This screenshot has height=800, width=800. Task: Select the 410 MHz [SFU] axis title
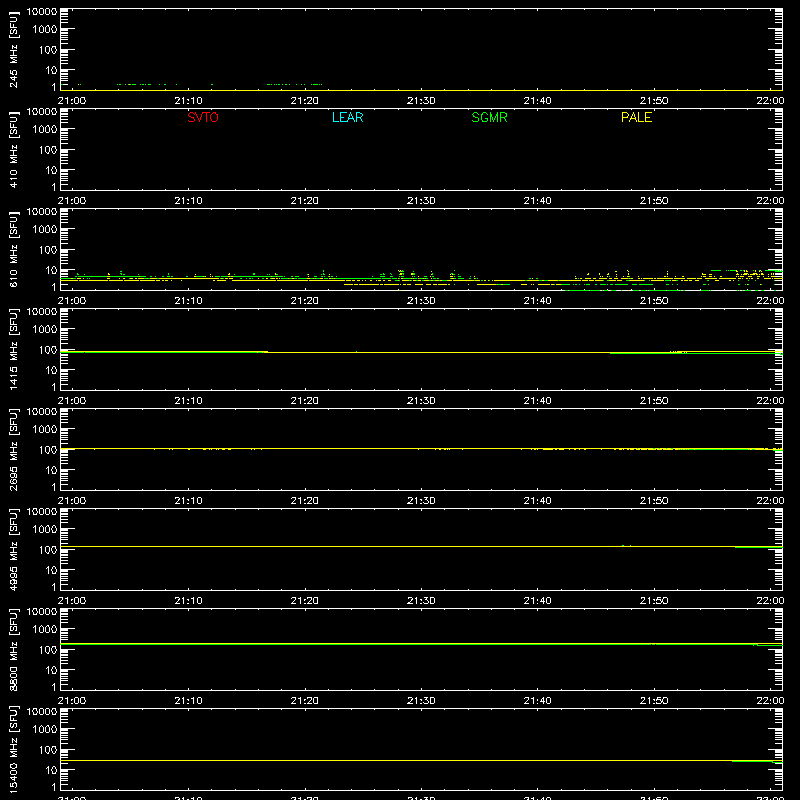(x=13, y=149)
